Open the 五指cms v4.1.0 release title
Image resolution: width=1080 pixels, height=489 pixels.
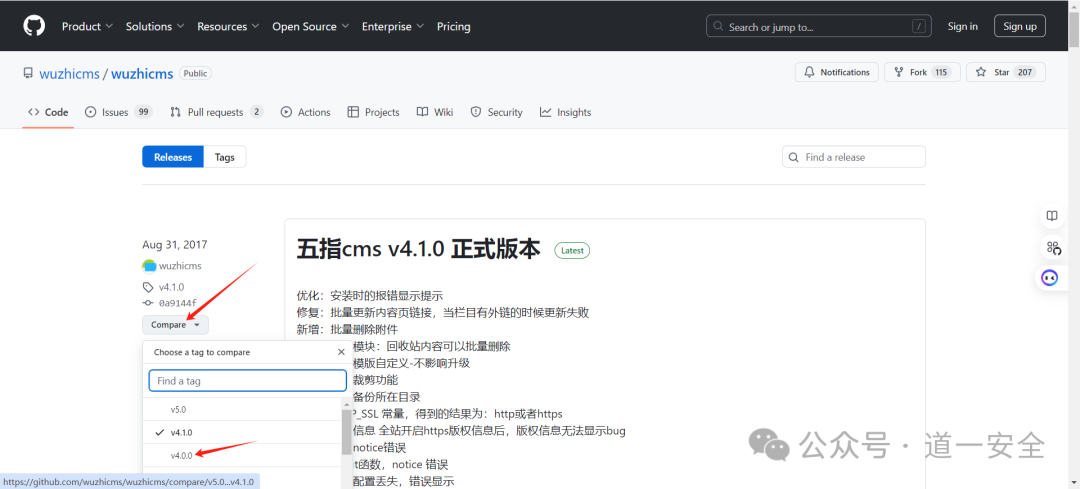419,249
